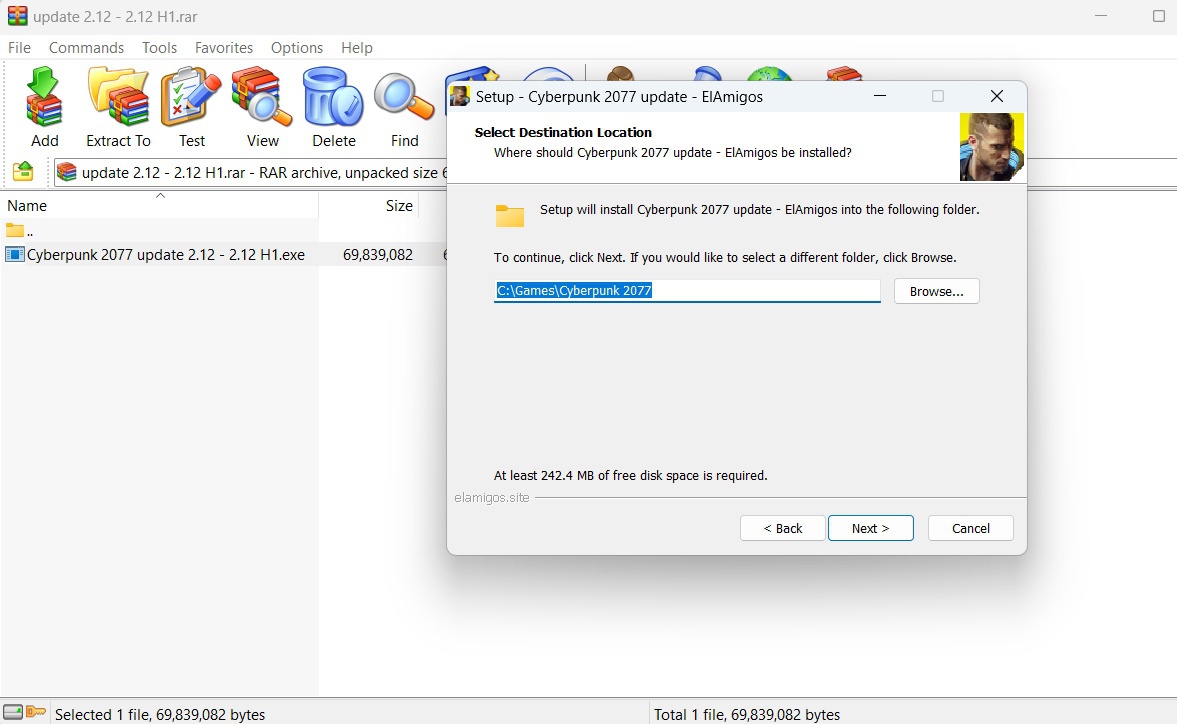Open the File menu
This screenshot has width=1177, height=724.
(20, 48)
